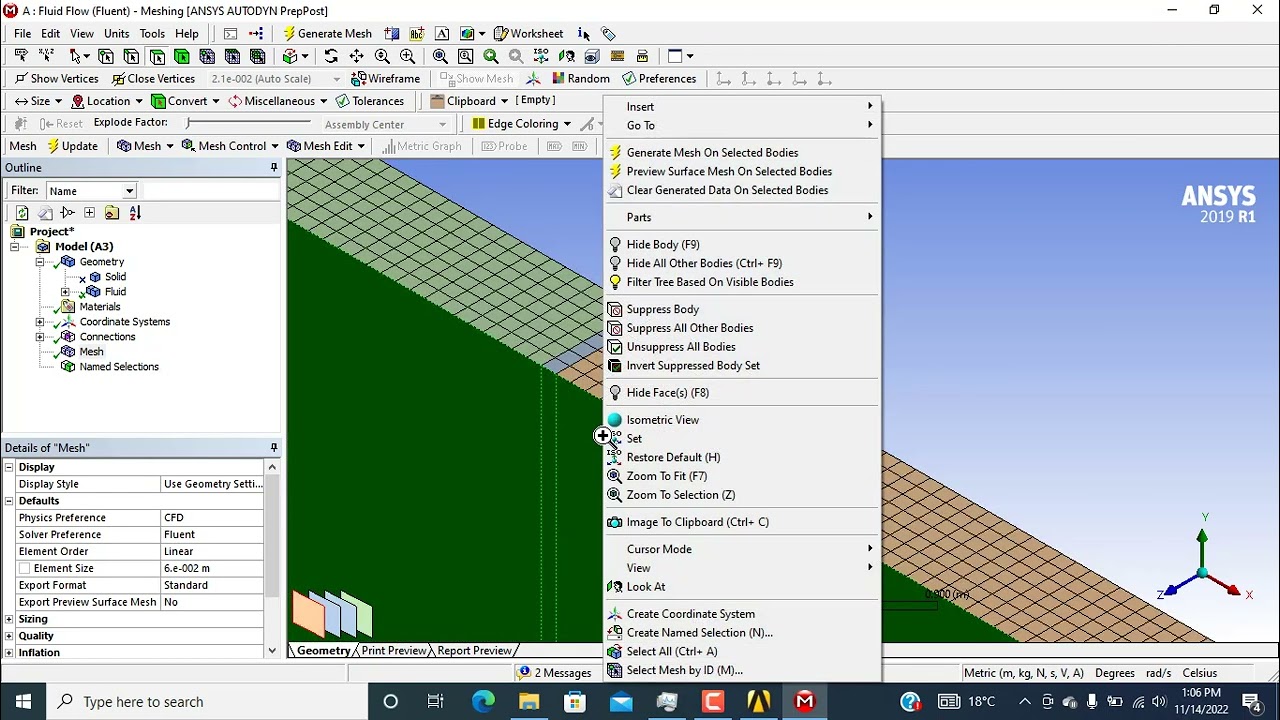1280x720 pixels.
Task: Open the Worksheet view
Action: [528, 33]
